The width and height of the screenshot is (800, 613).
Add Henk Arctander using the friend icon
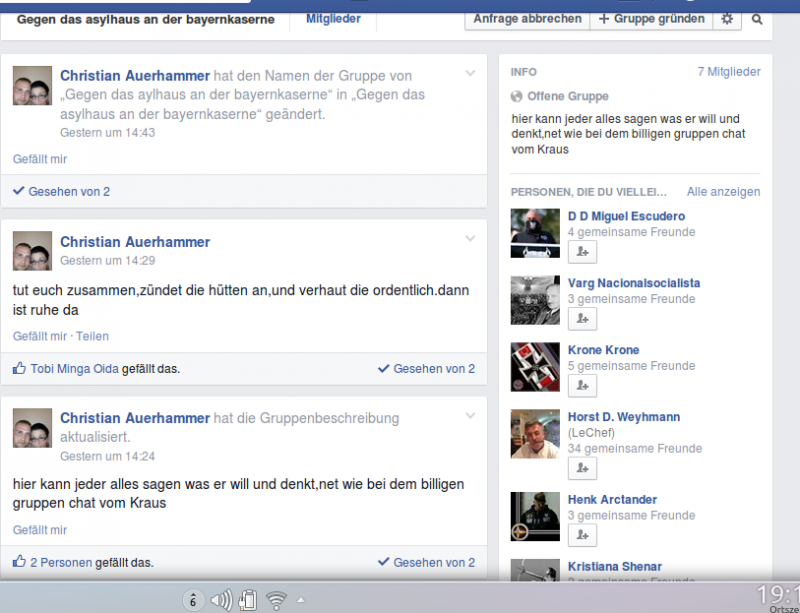[x=582, y=535]
